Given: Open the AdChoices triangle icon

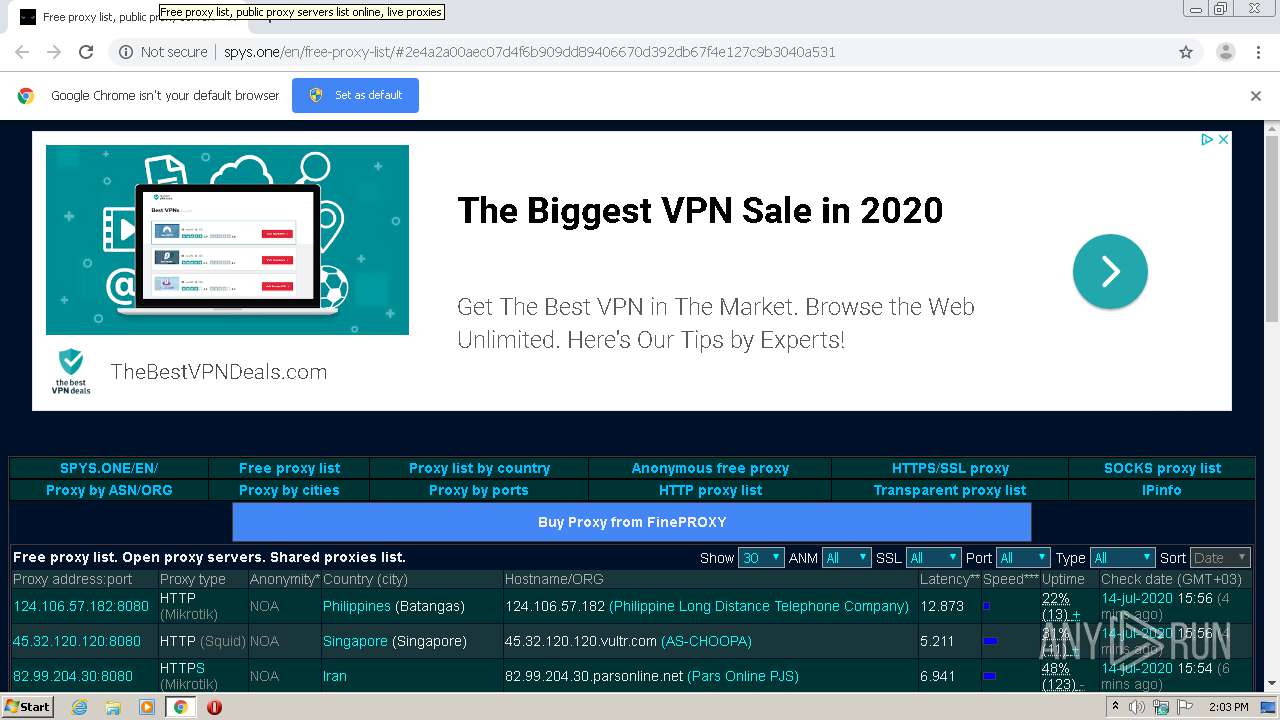Looking at the screenshot, I should (1207, 140).
